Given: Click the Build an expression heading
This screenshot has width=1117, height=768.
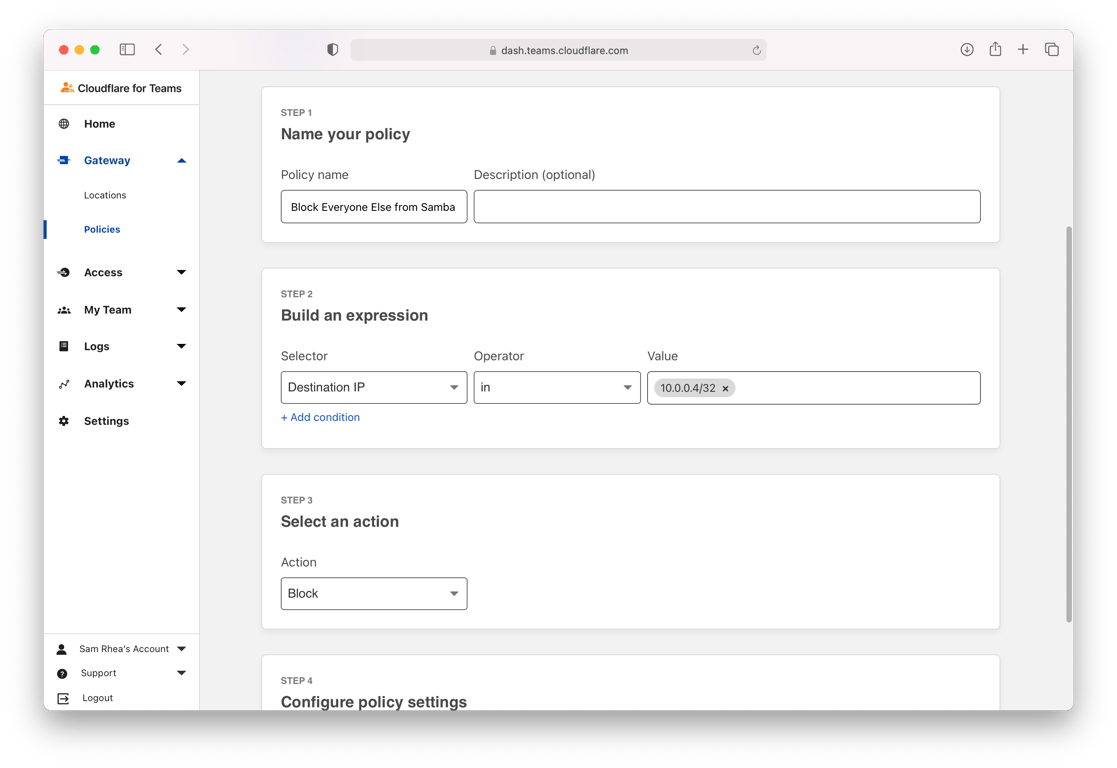Looking at the screenshot, I should point(354,316).
